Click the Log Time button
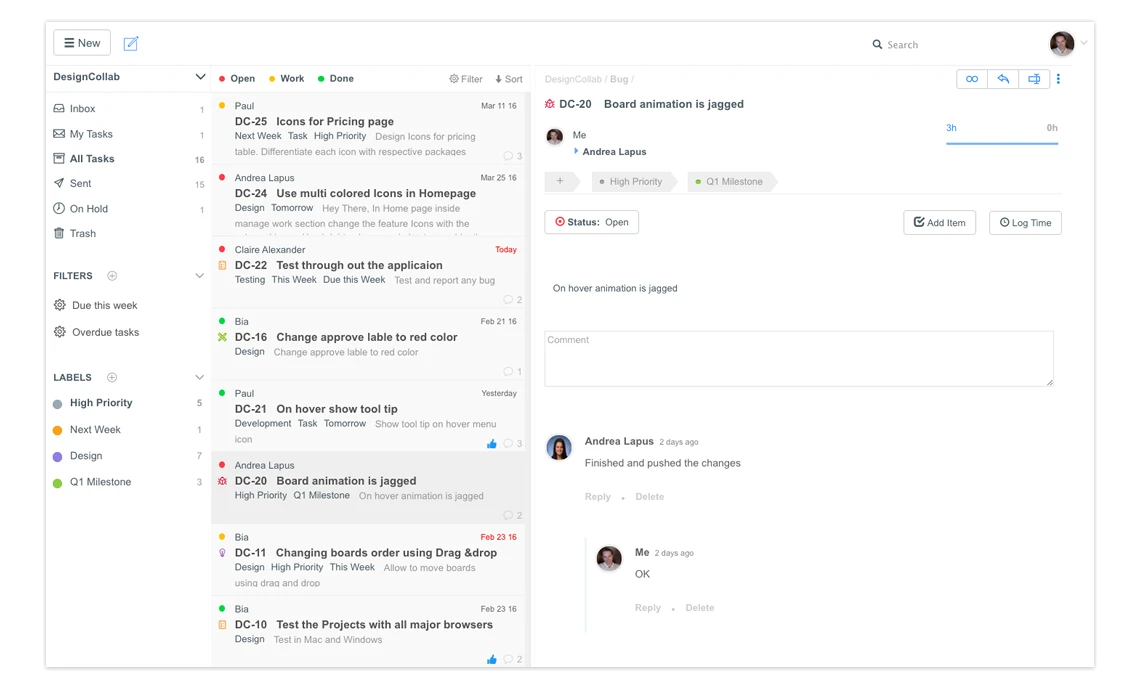 coord(1025,223)
